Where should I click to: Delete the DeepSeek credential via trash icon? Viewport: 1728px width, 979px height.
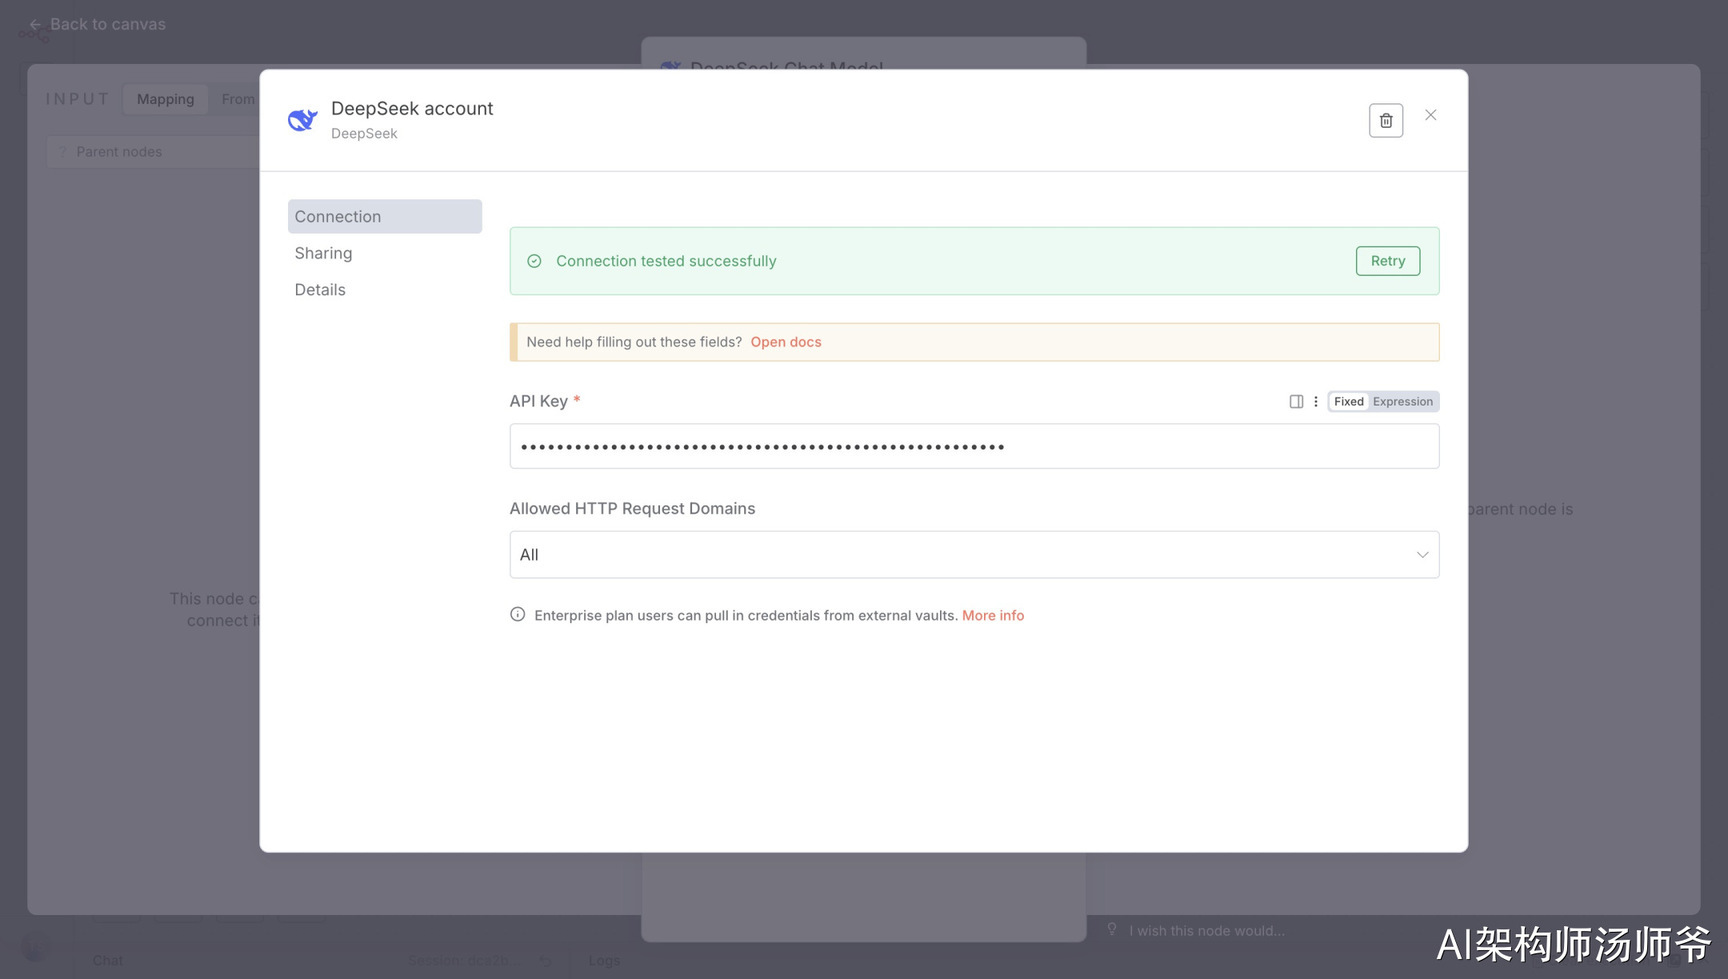click(x=1385, y=120)
